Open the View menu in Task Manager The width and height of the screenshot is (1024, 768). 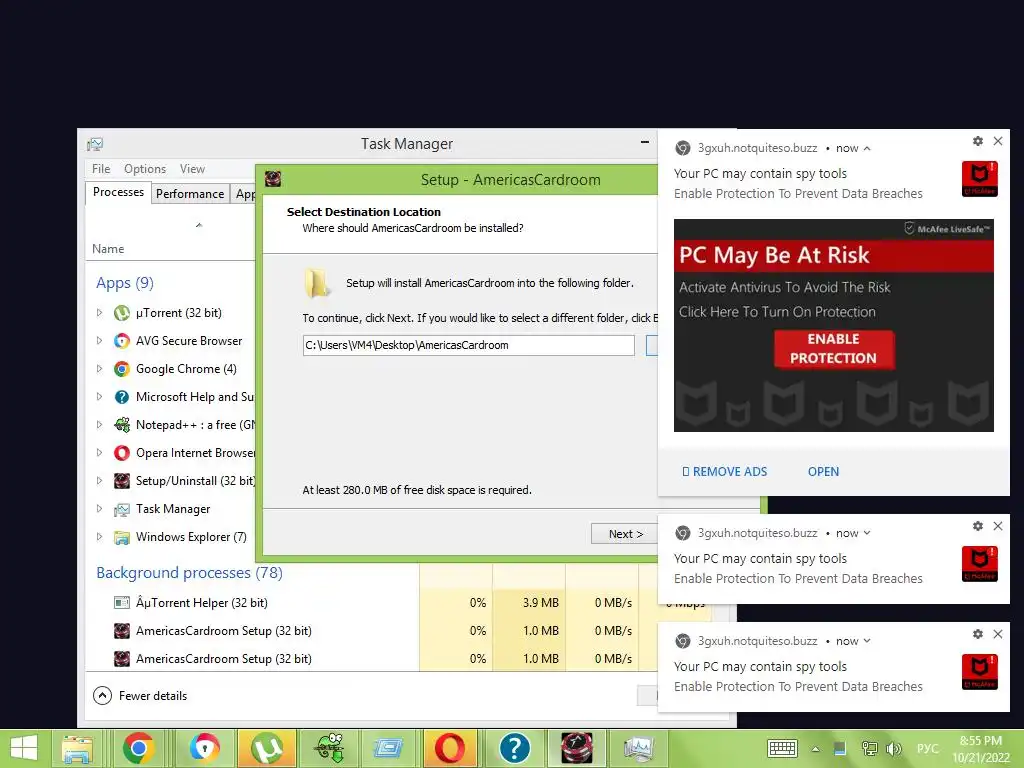(x=192, y=168)
